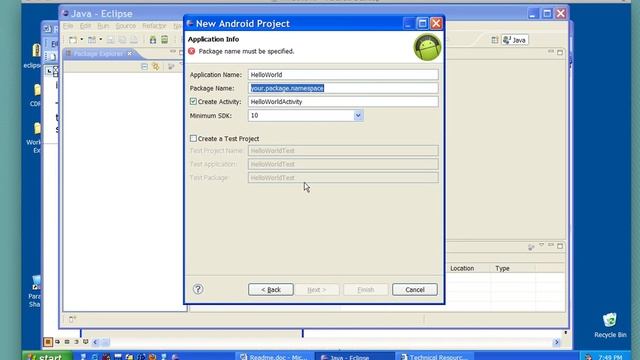The image size is (640, 360).
Task: Toggle the Create Activity checkbox
Action: coord(193,102)
